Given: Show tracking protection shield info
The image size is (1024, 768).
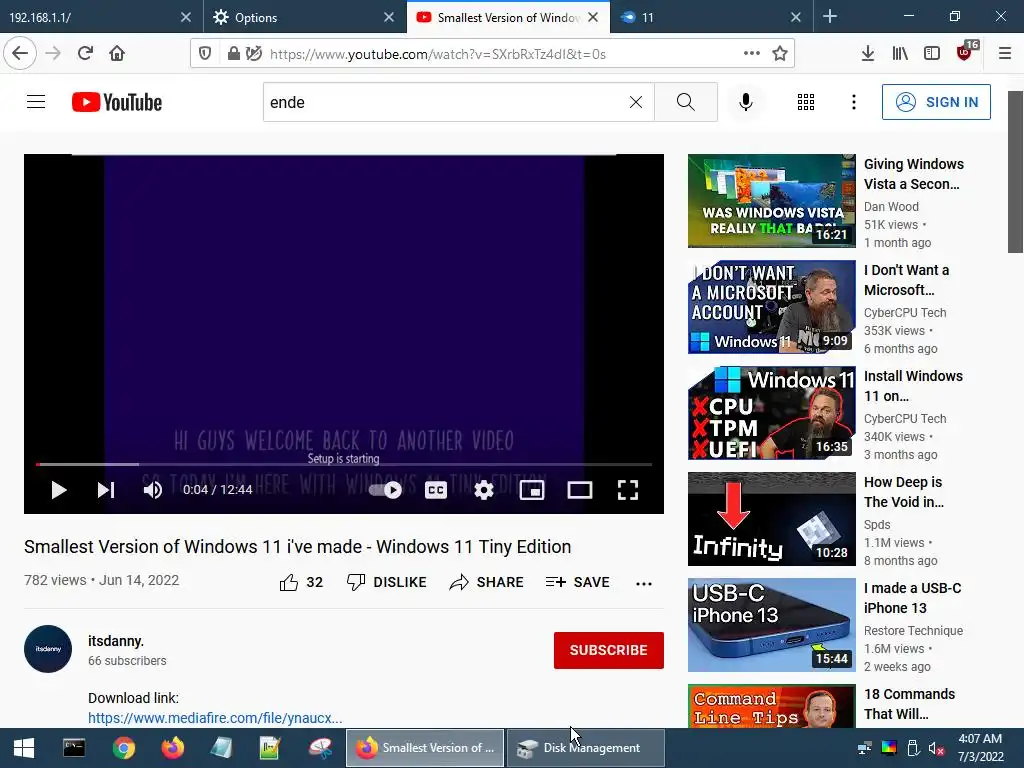Looking at the screenshot, I should click(x=205, y=54).
